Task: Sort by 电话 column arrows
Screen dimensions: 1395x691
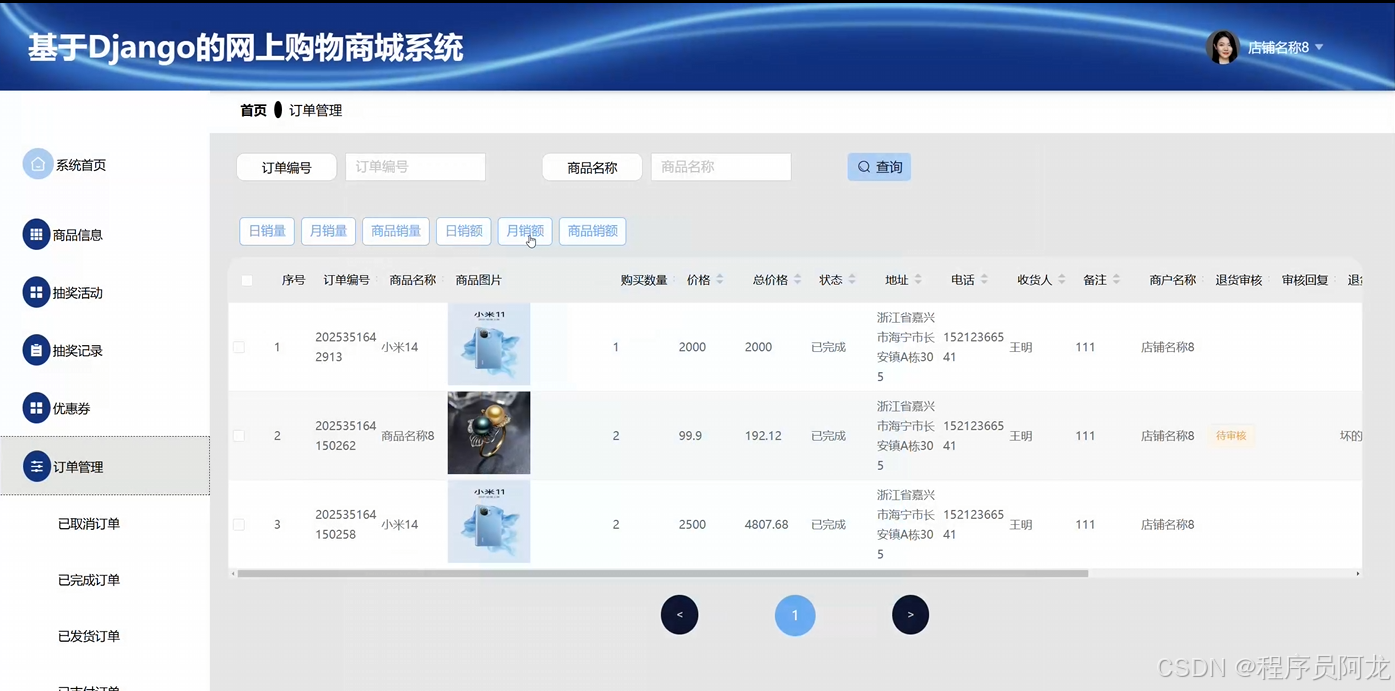Action: [984, 280]
